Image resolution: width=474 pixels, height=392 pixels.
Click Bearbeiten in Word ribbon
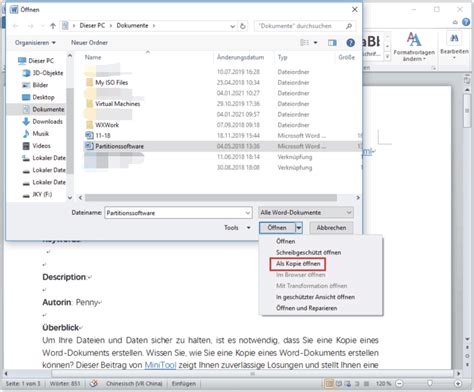pos(454,46)
